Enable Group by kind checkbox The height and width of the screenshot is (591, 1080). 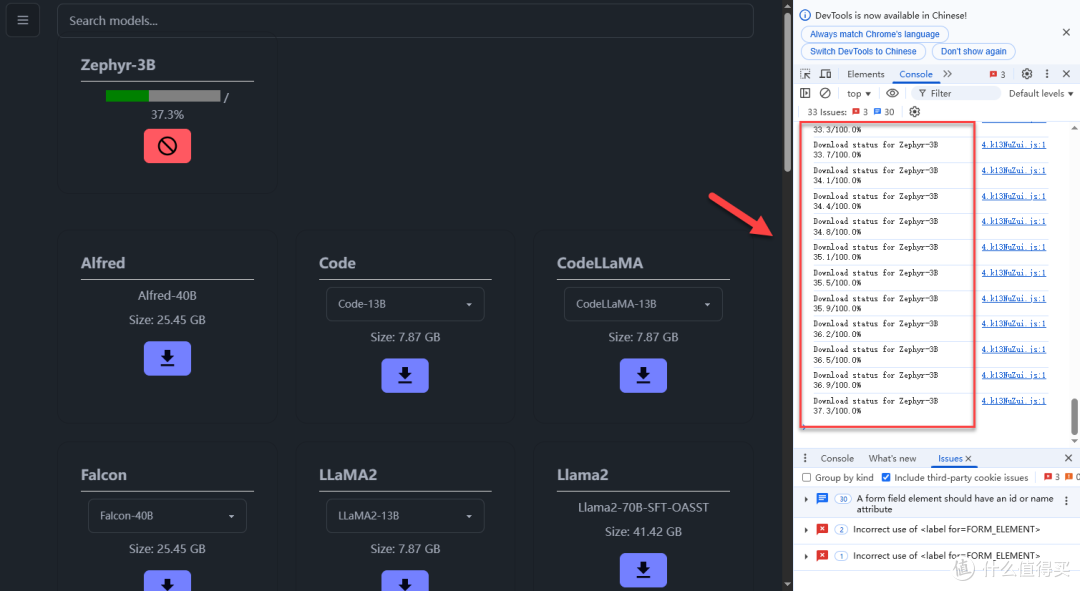point(807,477)
